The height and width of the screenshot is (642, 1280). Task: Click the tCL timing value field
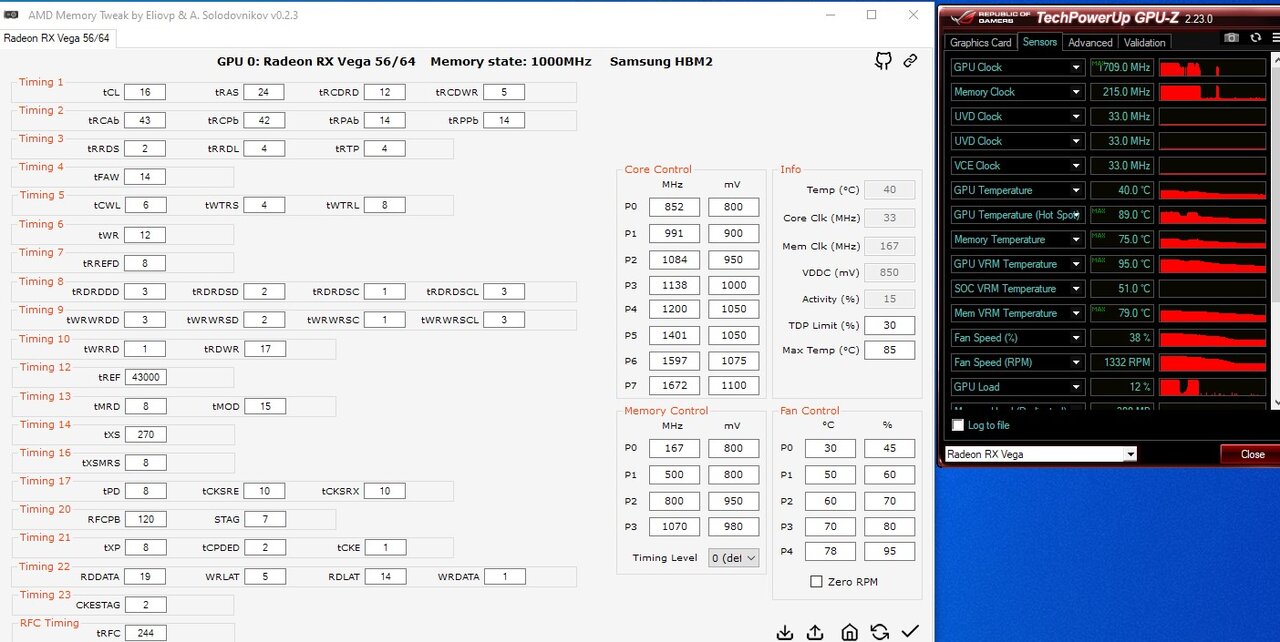tap(145, 92)
